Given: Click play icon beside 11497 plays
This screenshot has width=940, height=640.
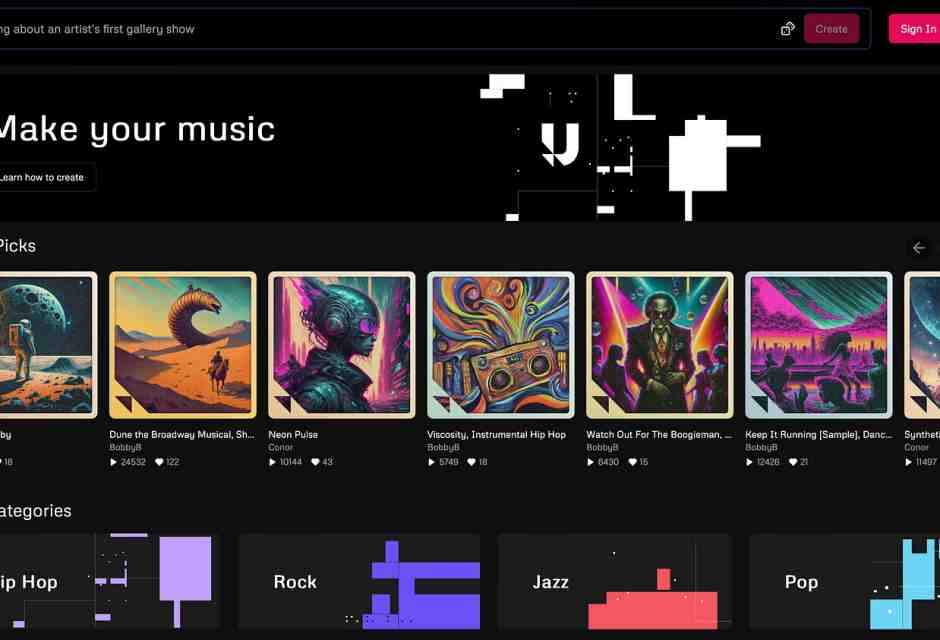Looking at the screenshot, I should pyautogui.click(x=908, y=462).
